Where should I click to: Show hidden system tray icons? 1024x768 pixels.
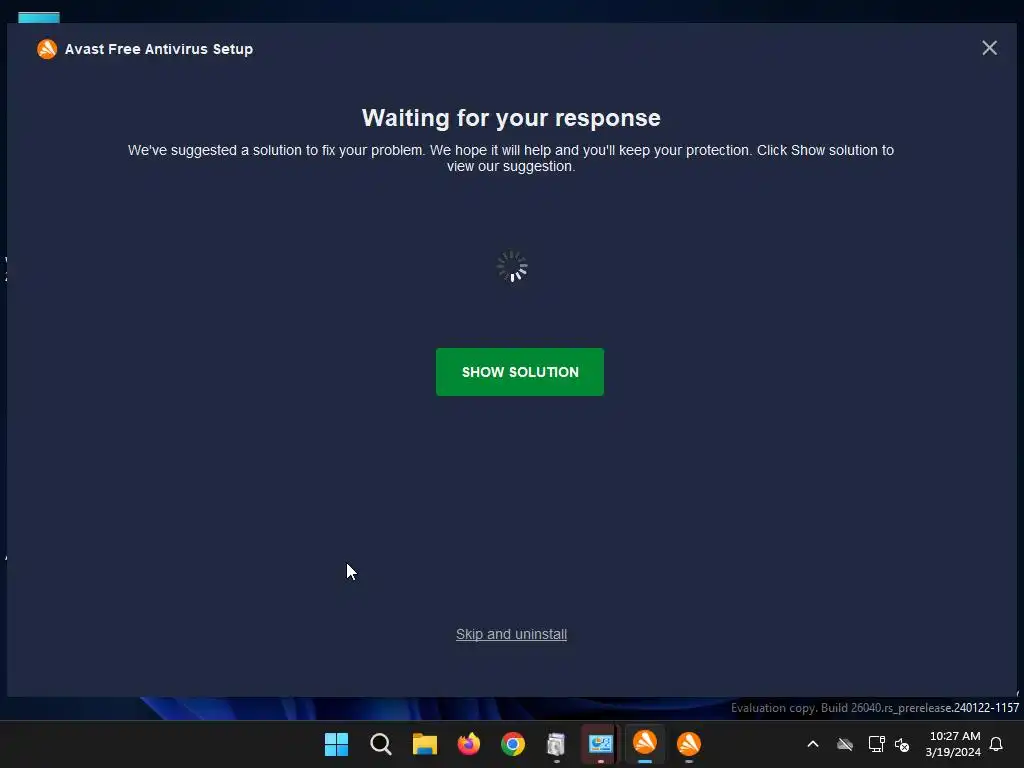click(x=813, y=744)
